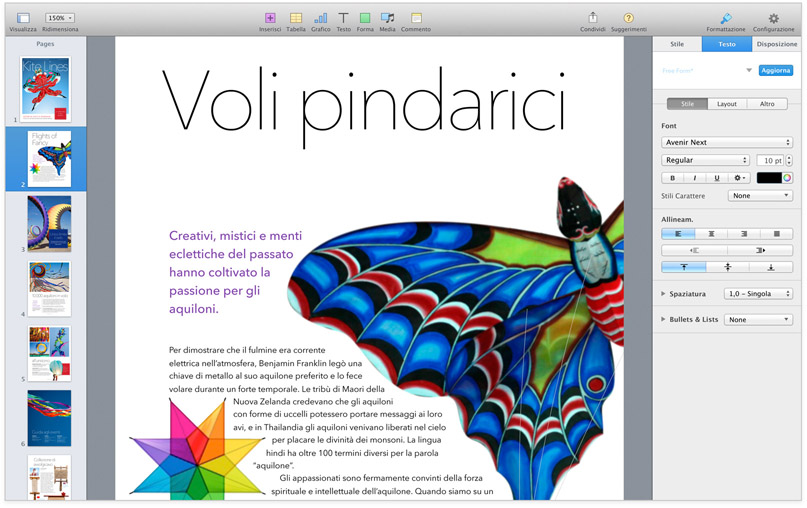Insert a table with Tabella icon

296,19
